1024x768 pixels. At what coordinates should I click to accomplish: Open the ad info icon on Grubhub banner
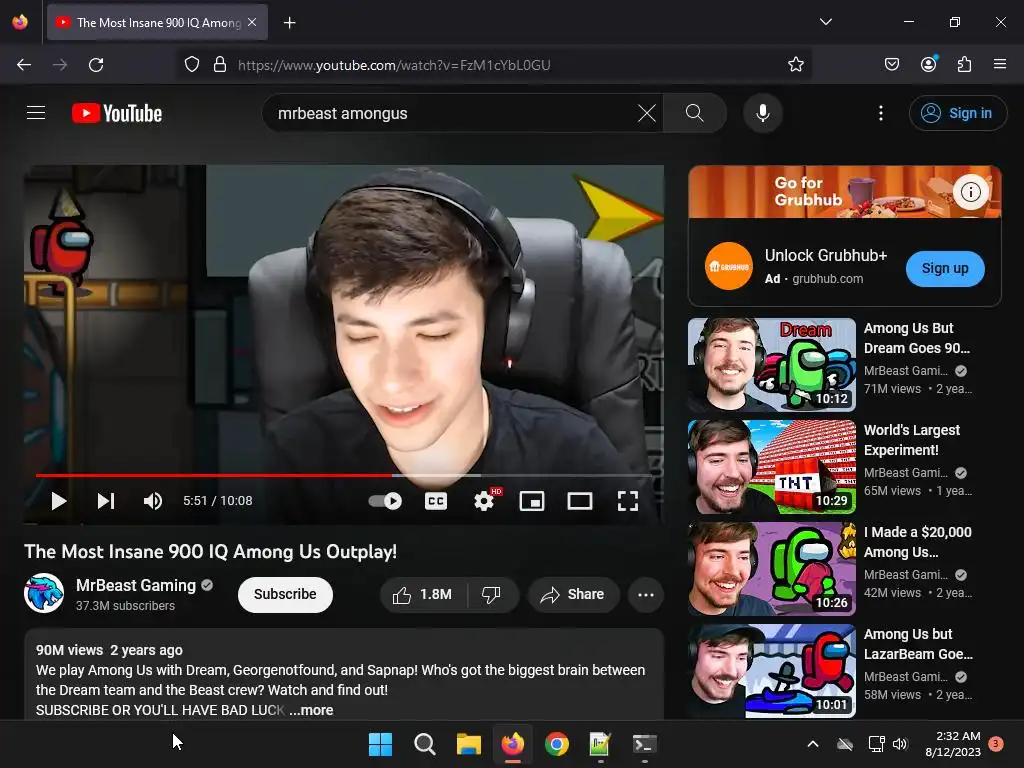(x=970, y=192)
